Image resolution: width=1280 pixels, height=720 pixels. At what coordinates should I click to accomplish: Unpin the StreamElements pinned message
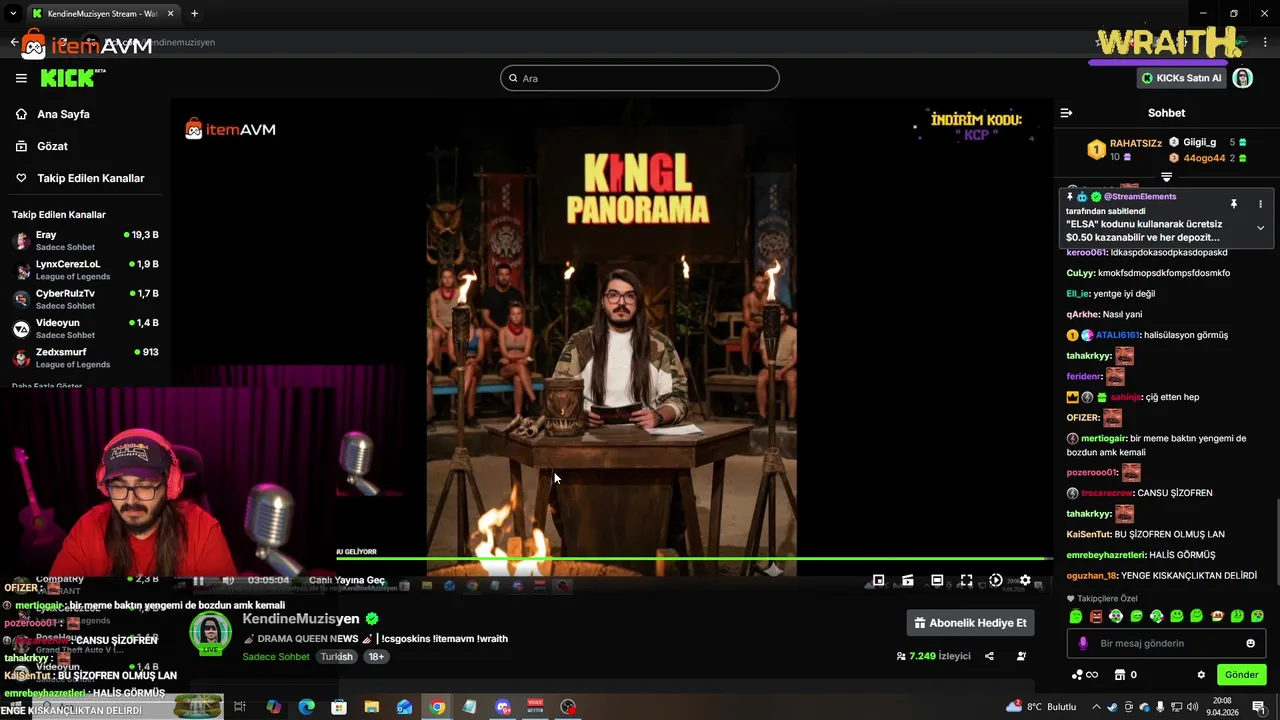coord(1234,204)
